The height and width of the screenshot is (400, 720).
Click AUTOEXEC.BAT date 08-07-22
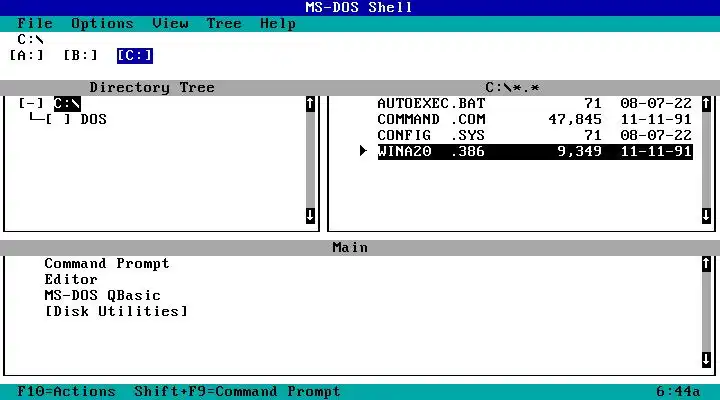pos(656,103)
